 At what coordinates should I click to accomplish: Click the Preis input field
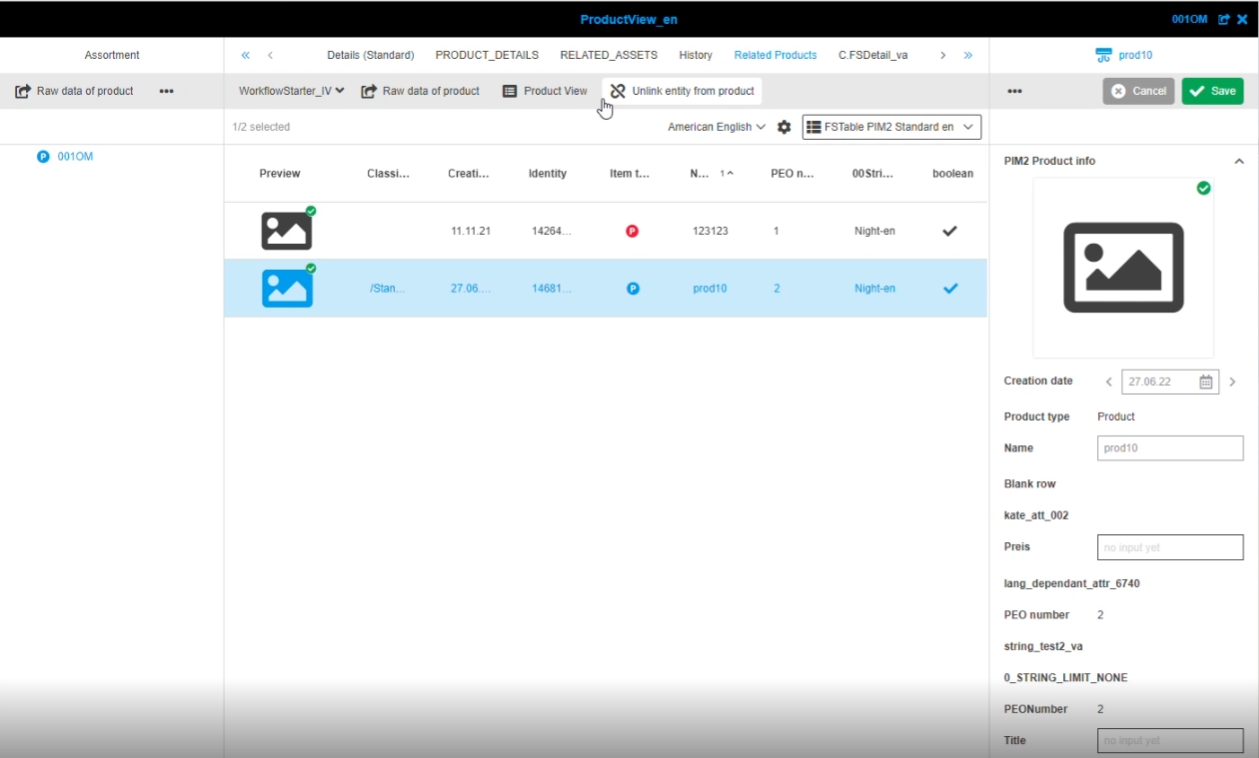1170,547
